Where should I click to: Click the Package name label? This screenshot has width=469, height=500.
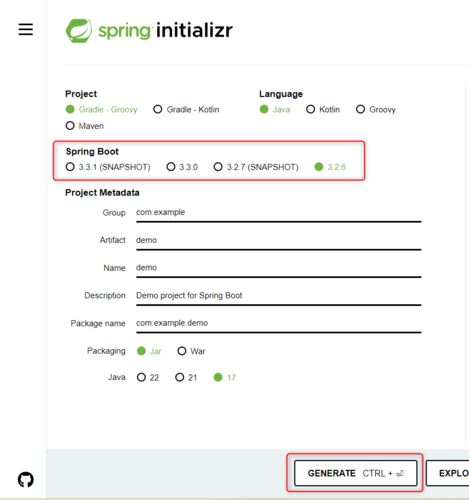pyautogui.click(x=98, y=323)
